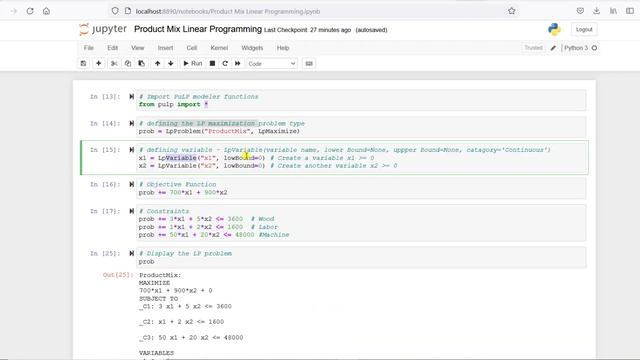Viewport: 640px width, 360px height.
Task: Open the Cell menu
Action: (191, 48)
